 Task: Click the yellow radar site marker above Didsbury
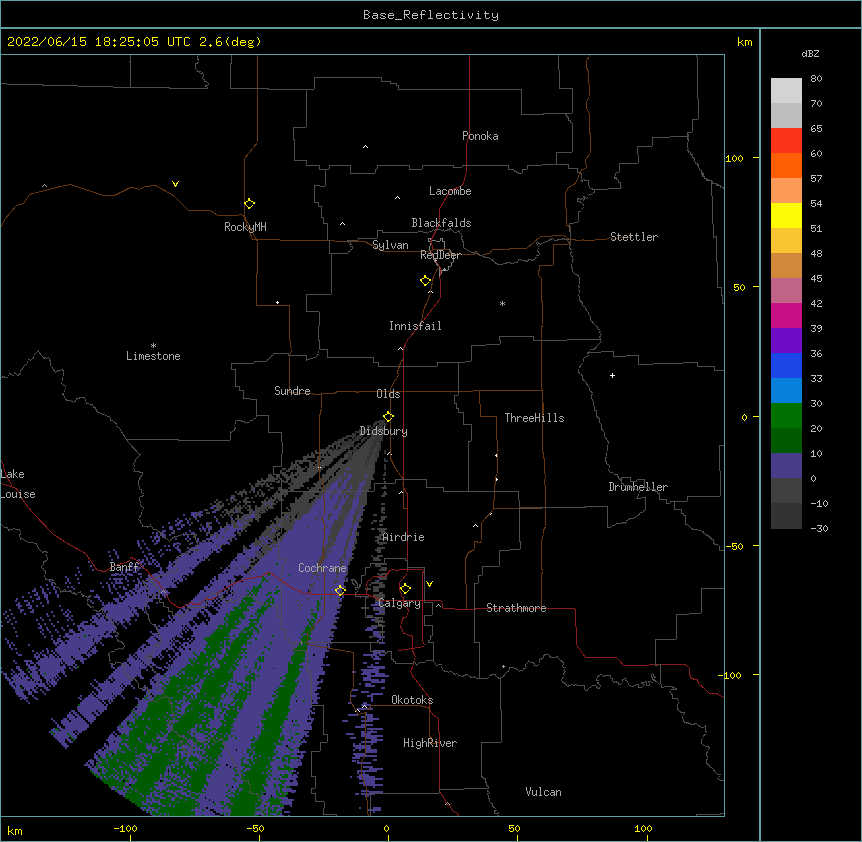(x=388, y=417)
